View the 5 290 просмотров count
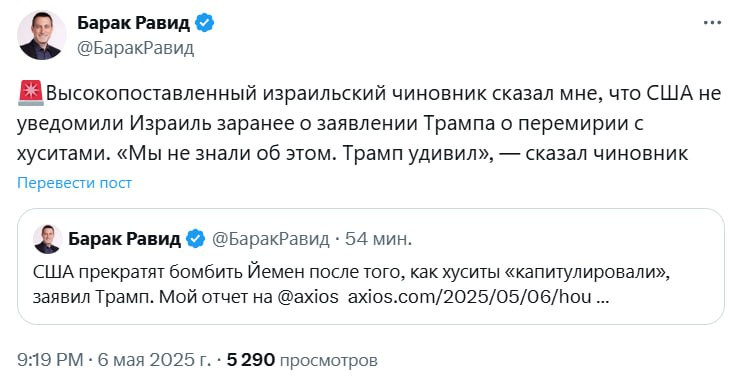The width and height of the screenshot is (743, 383). pos(302,360)
